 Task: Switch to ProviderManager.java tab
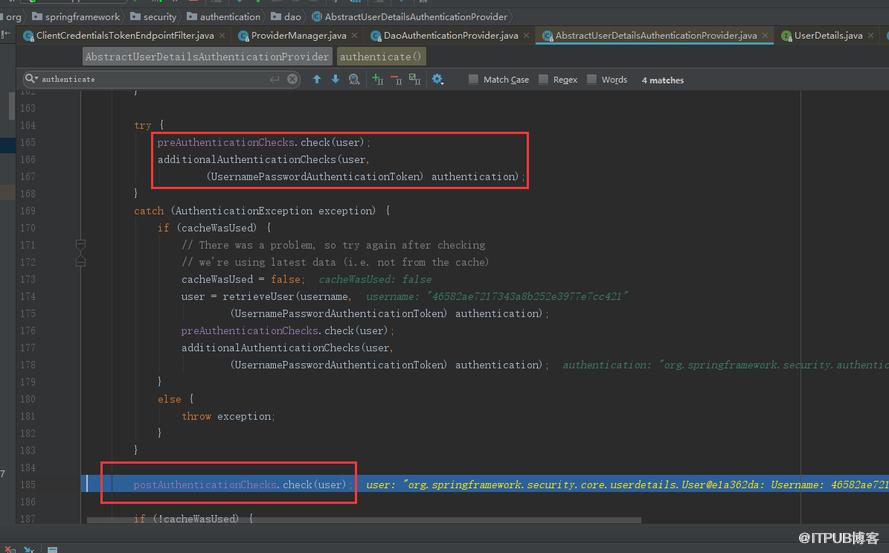point(298,36)
